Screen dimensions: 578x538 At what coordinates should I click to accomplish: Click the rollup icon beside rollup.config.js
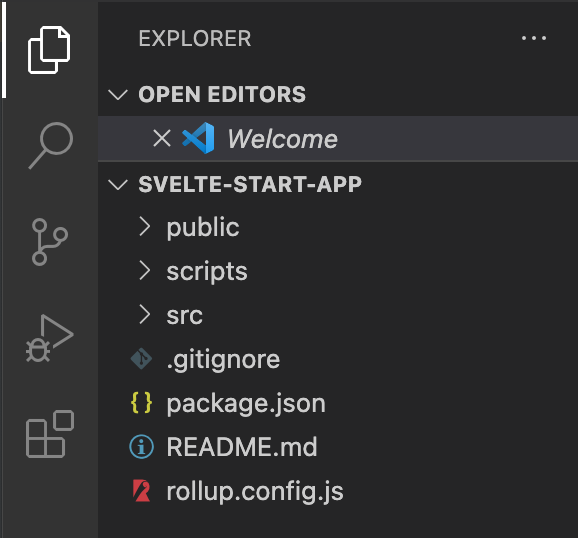[x=142, y=491]
